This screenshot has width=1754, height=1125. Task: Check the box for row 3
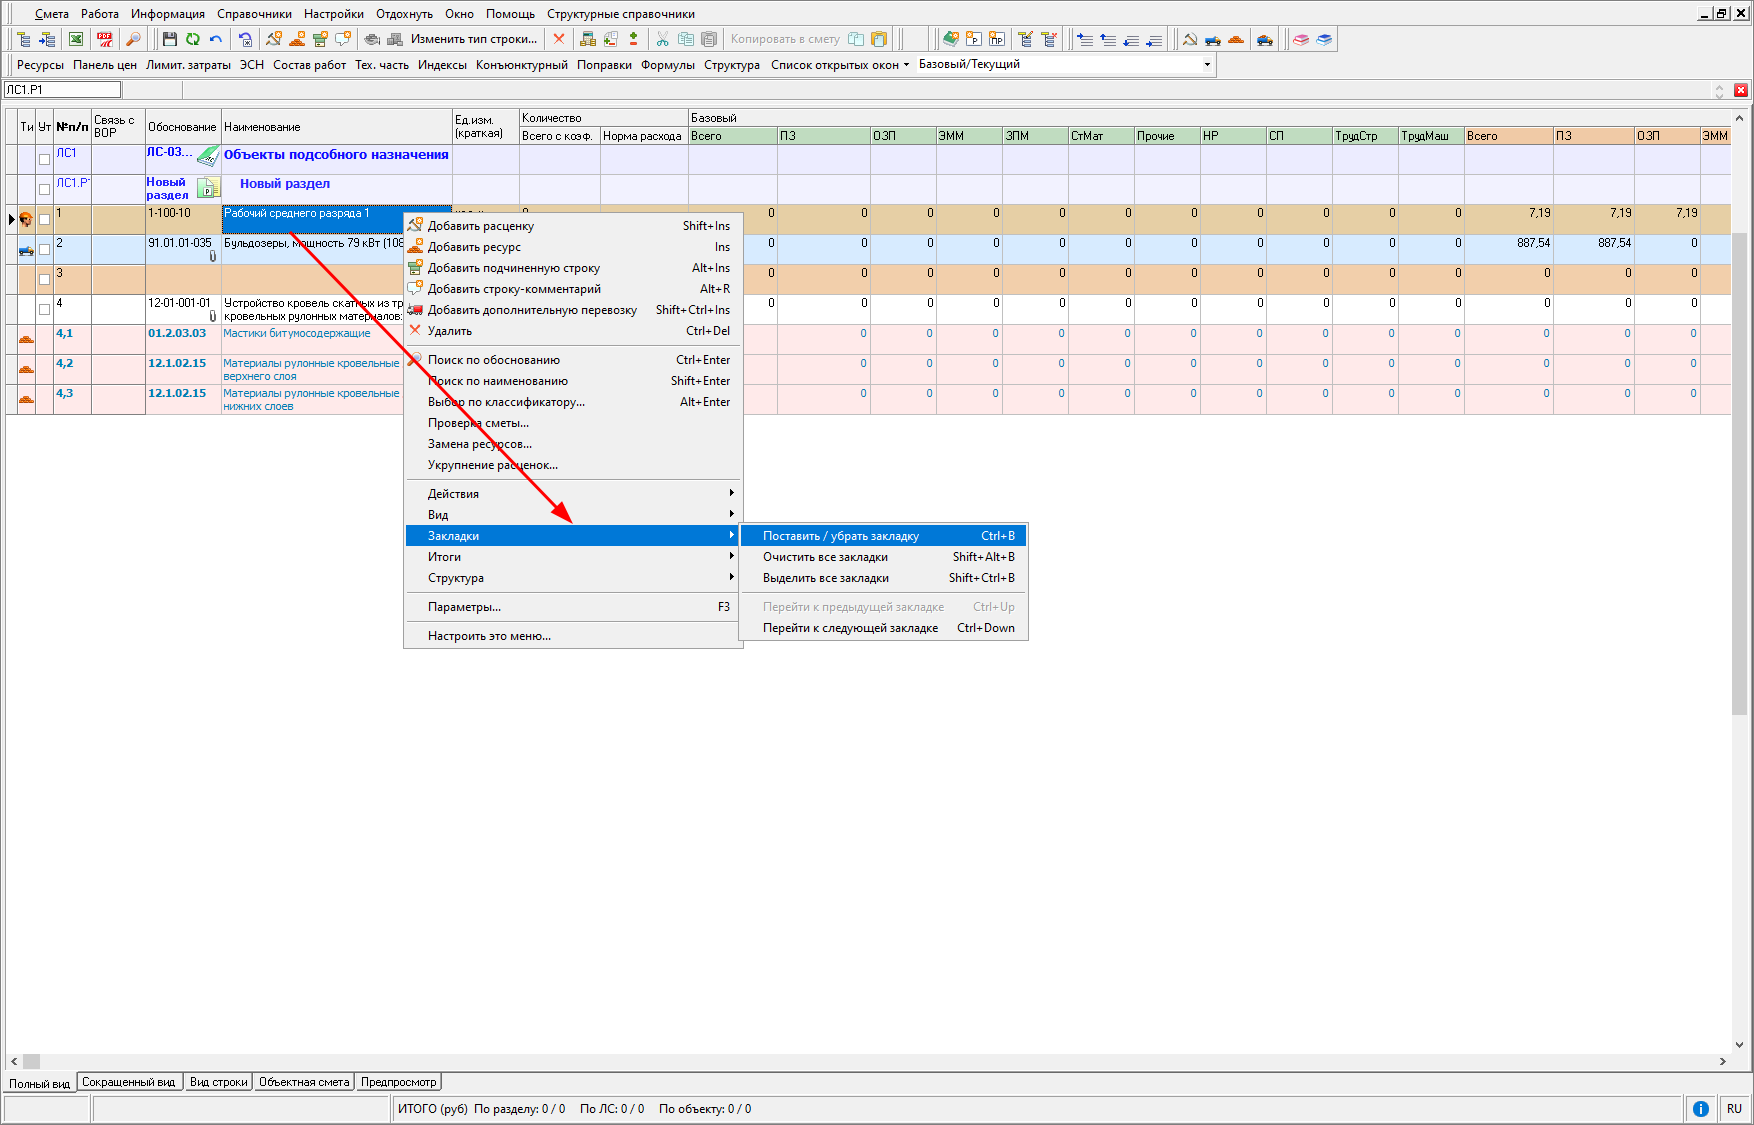coord(44,279)
